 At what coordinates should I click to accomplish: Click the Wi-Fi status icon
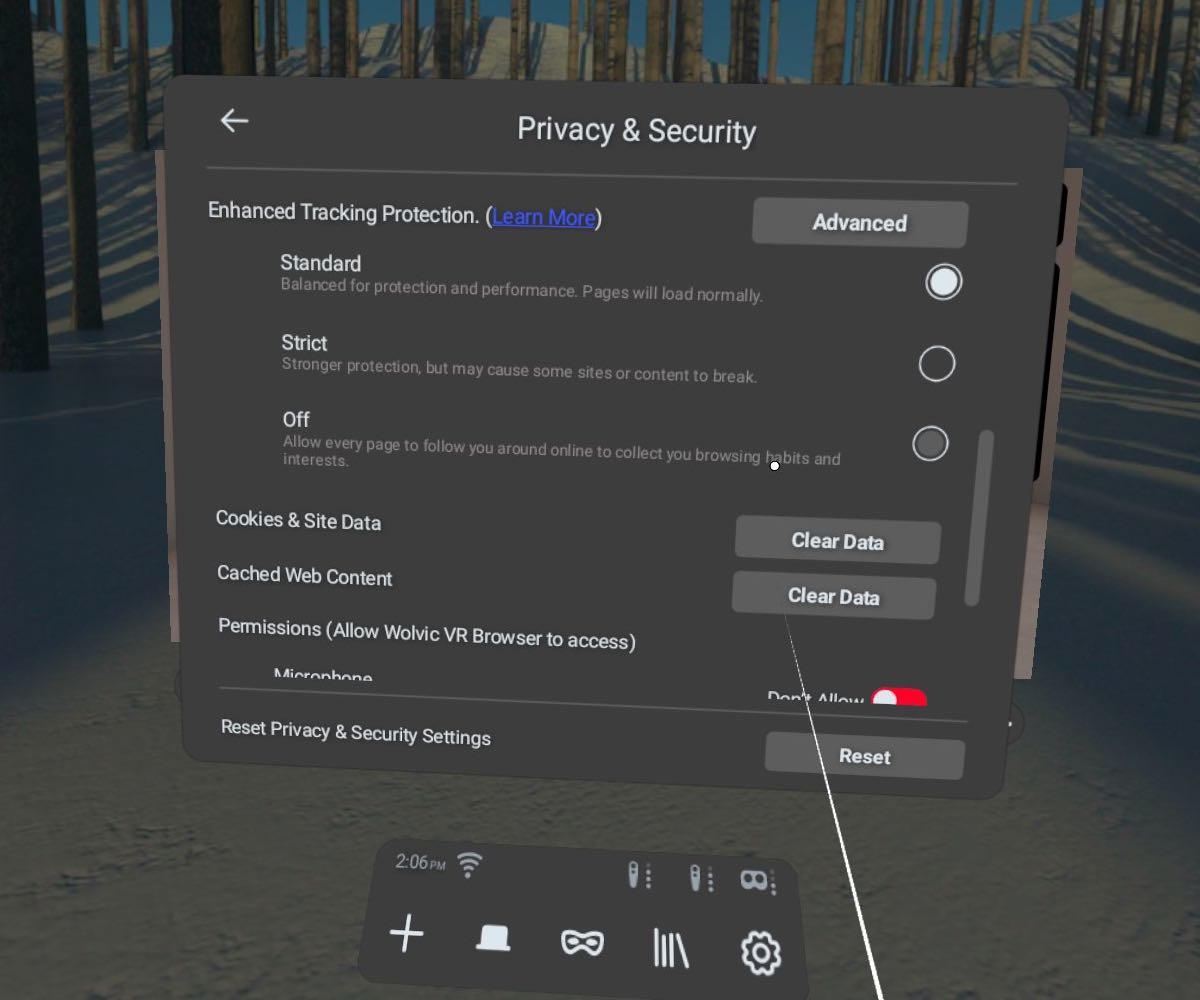[x=468, y=864]
